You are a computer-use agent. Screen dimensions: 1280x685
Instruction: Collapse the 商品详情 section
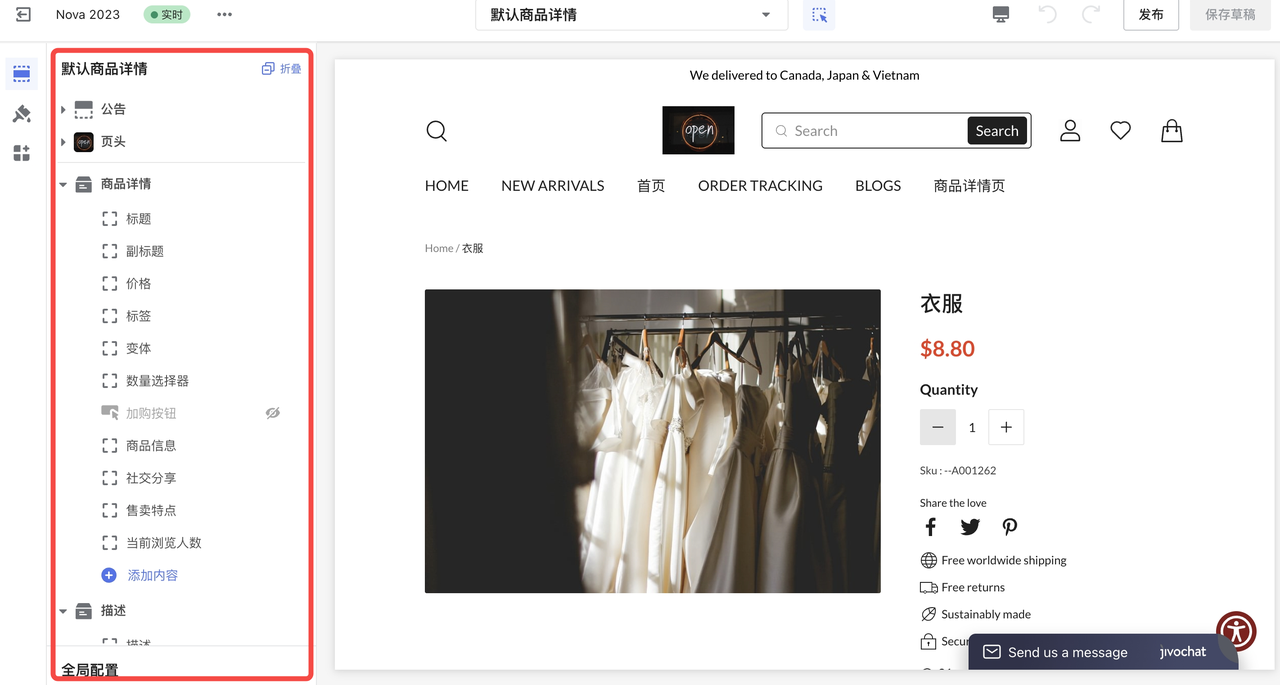(x=63, y=183)
